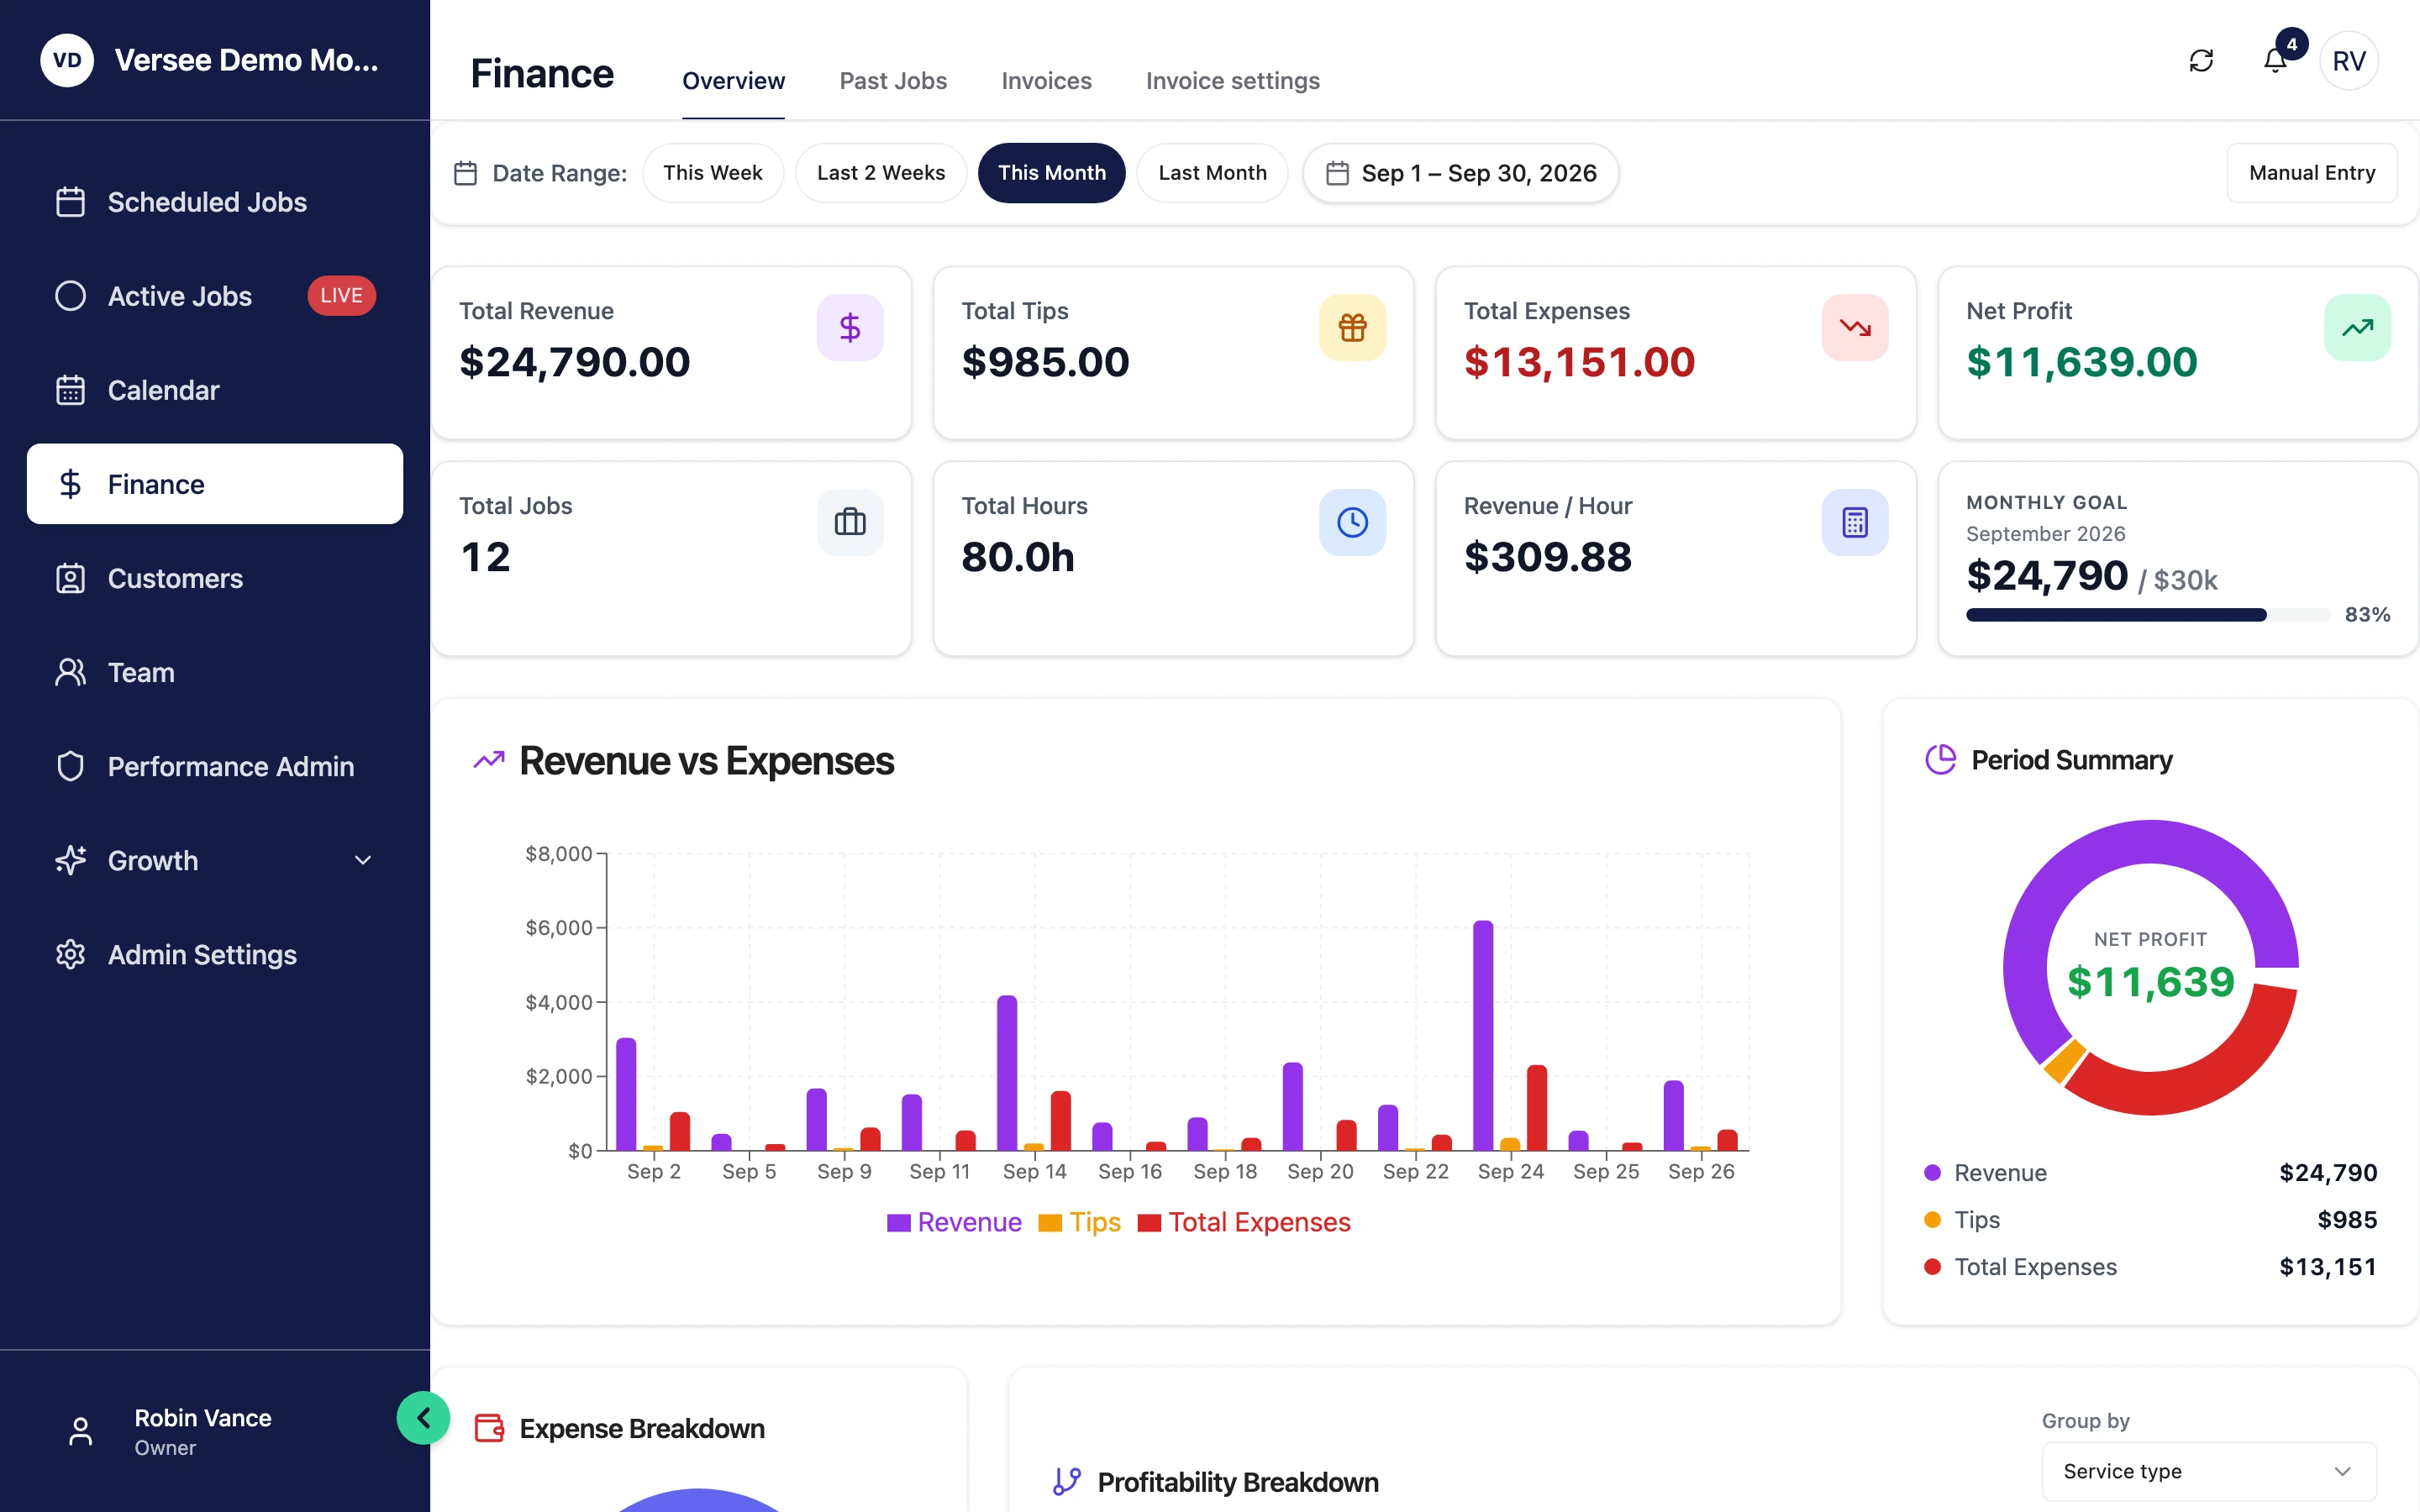Viewport: 2420px width, 1512px height.
Task: Click the red Total Expenses legend dot
Action: coord(1932,1267)
